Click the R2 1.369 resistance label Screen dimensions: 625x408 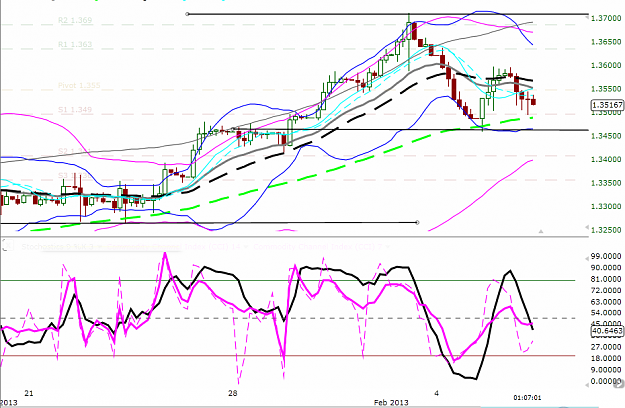click(x=75, y=20)
